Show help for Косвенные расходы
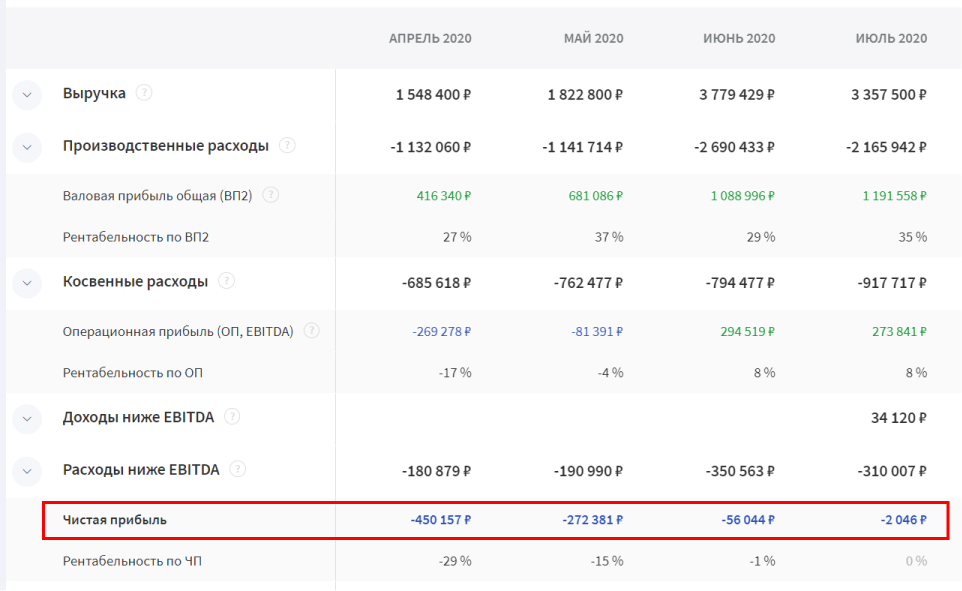Image resolution: width=962 pixels, height=591 pixels. click(x=226, y=282)
